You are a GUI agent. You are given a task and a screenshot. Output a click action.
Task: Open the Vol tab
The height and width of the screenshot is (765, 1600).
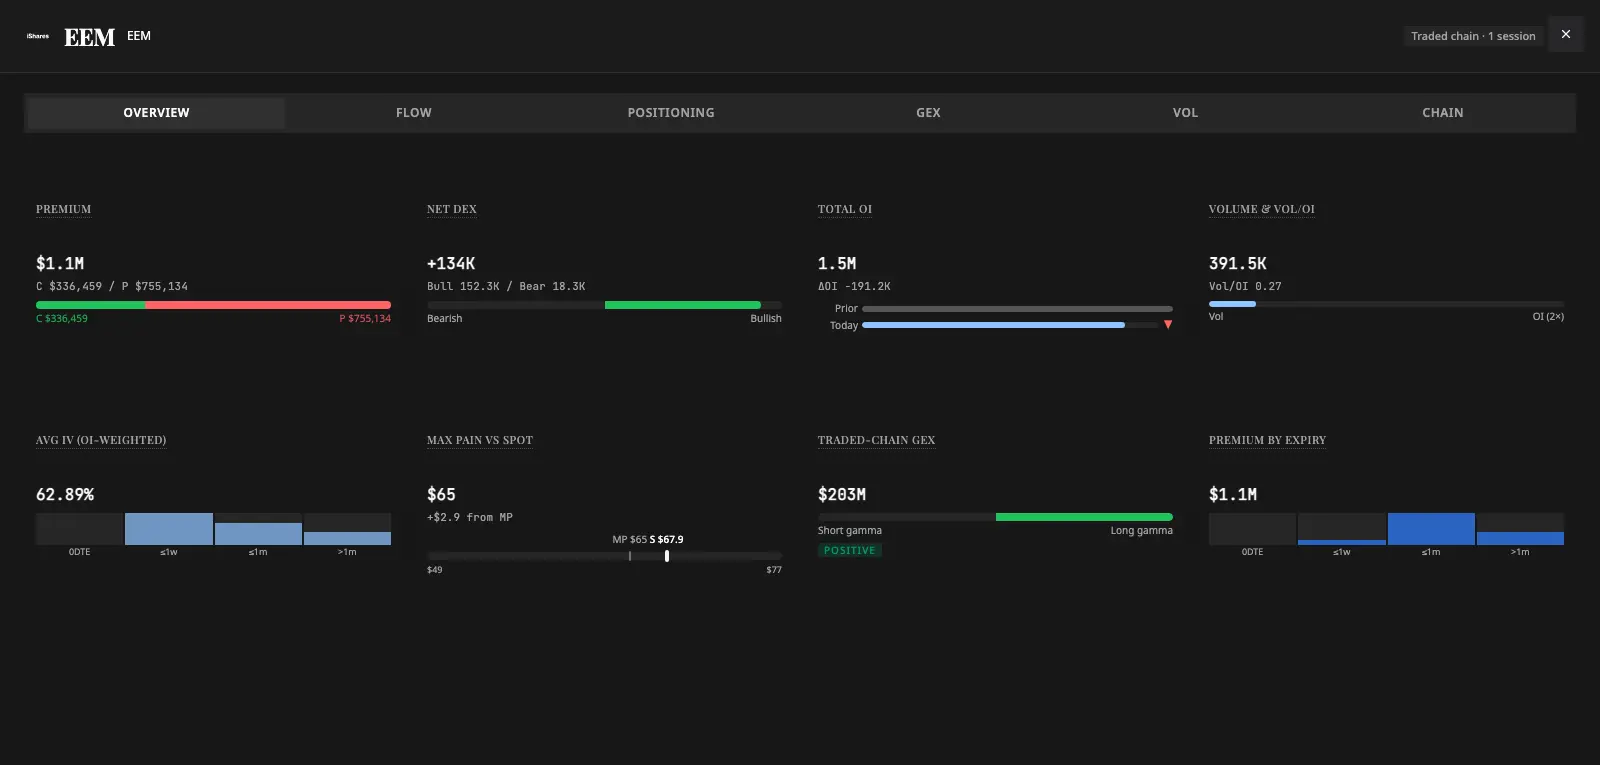[x=1185, y=113]
